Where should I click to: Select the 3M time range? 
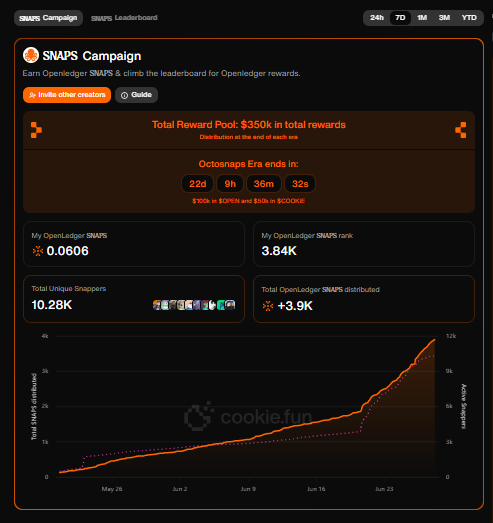point(444,18)
